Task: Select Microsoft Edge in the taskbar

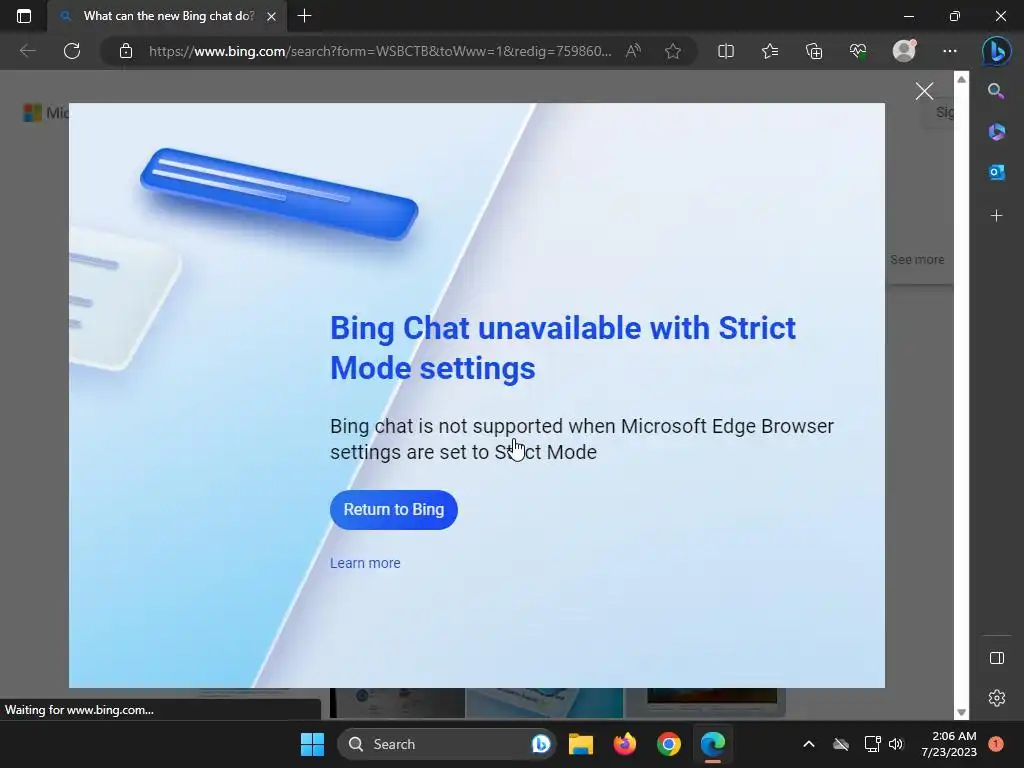Action: [x=712, y=744]
